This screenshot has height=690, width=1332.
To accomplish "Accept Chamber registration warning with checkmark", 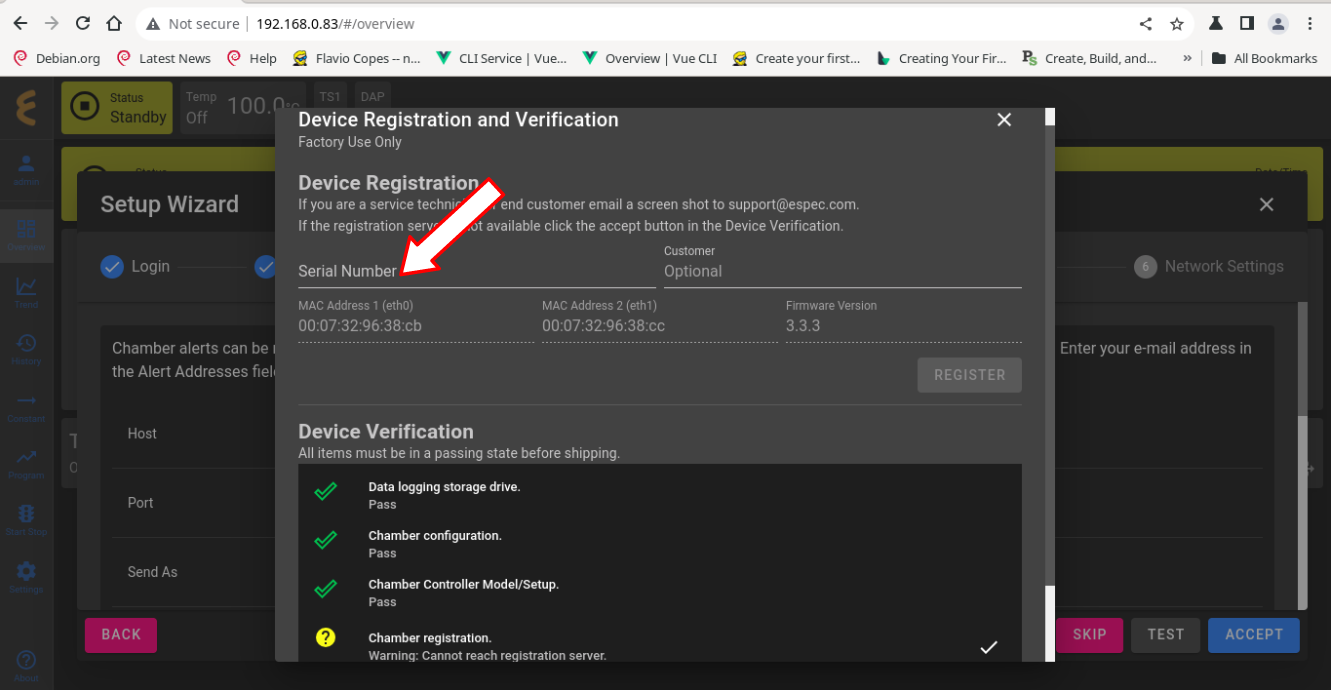I will [x=988, y=647].
